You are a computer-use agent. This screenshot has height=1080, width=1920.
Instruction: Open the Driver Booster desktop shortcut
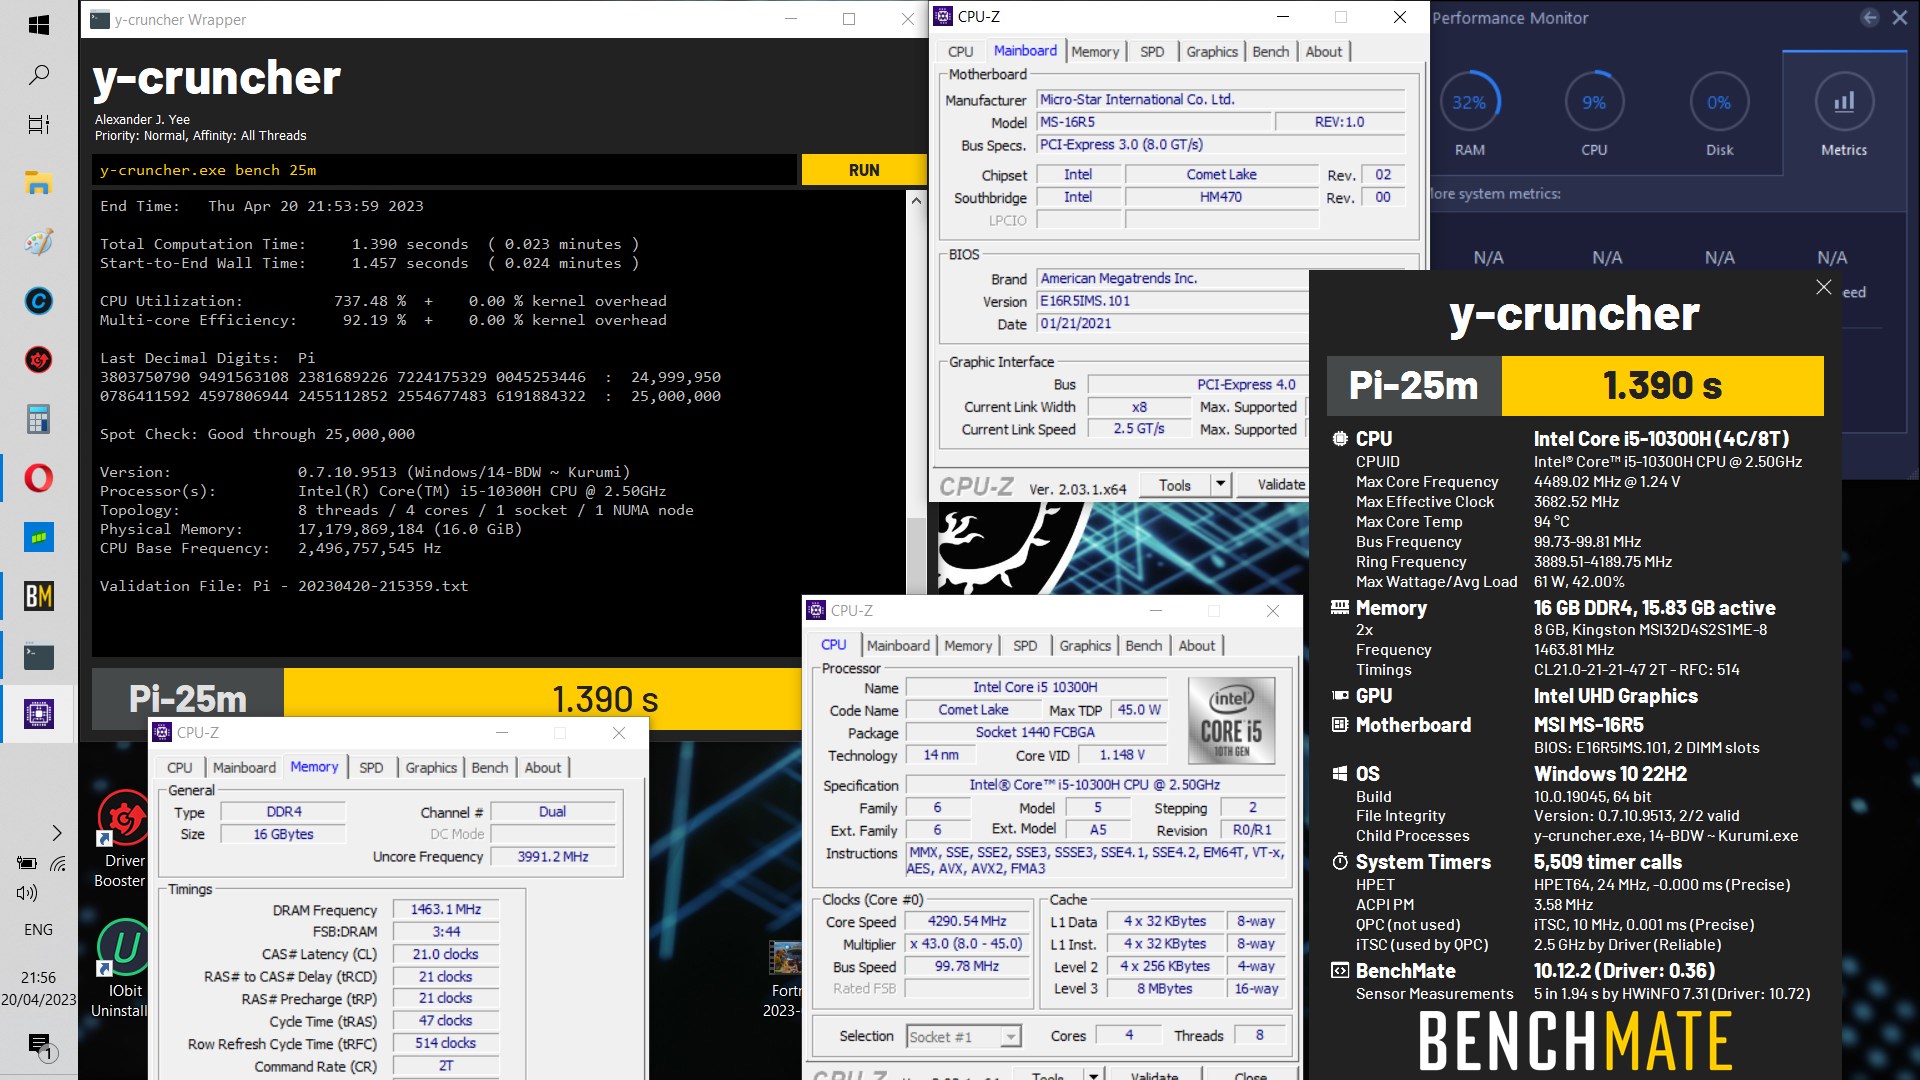pos(121,840)
